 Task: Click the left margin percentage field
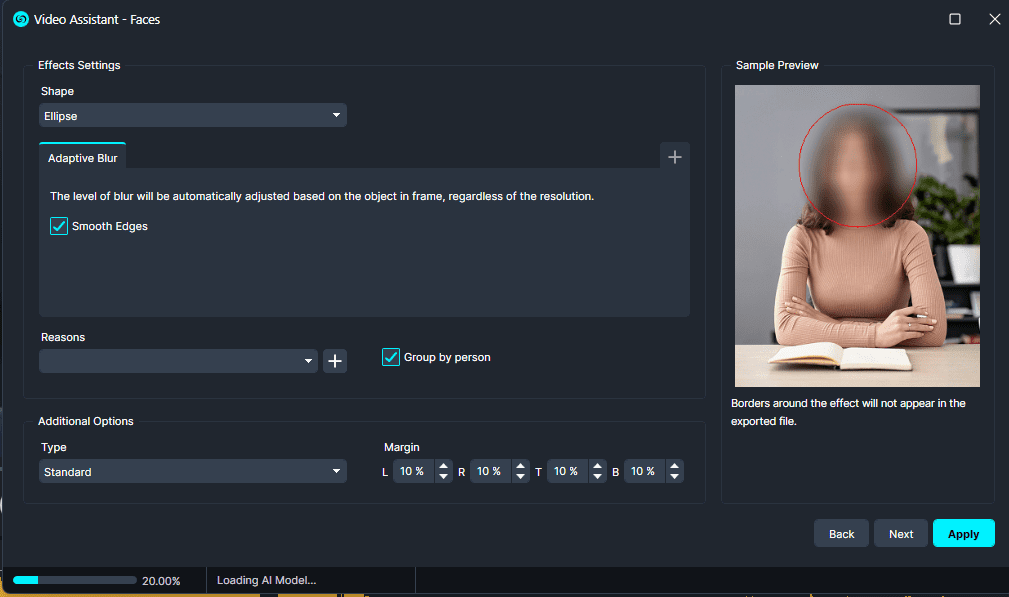412,472
